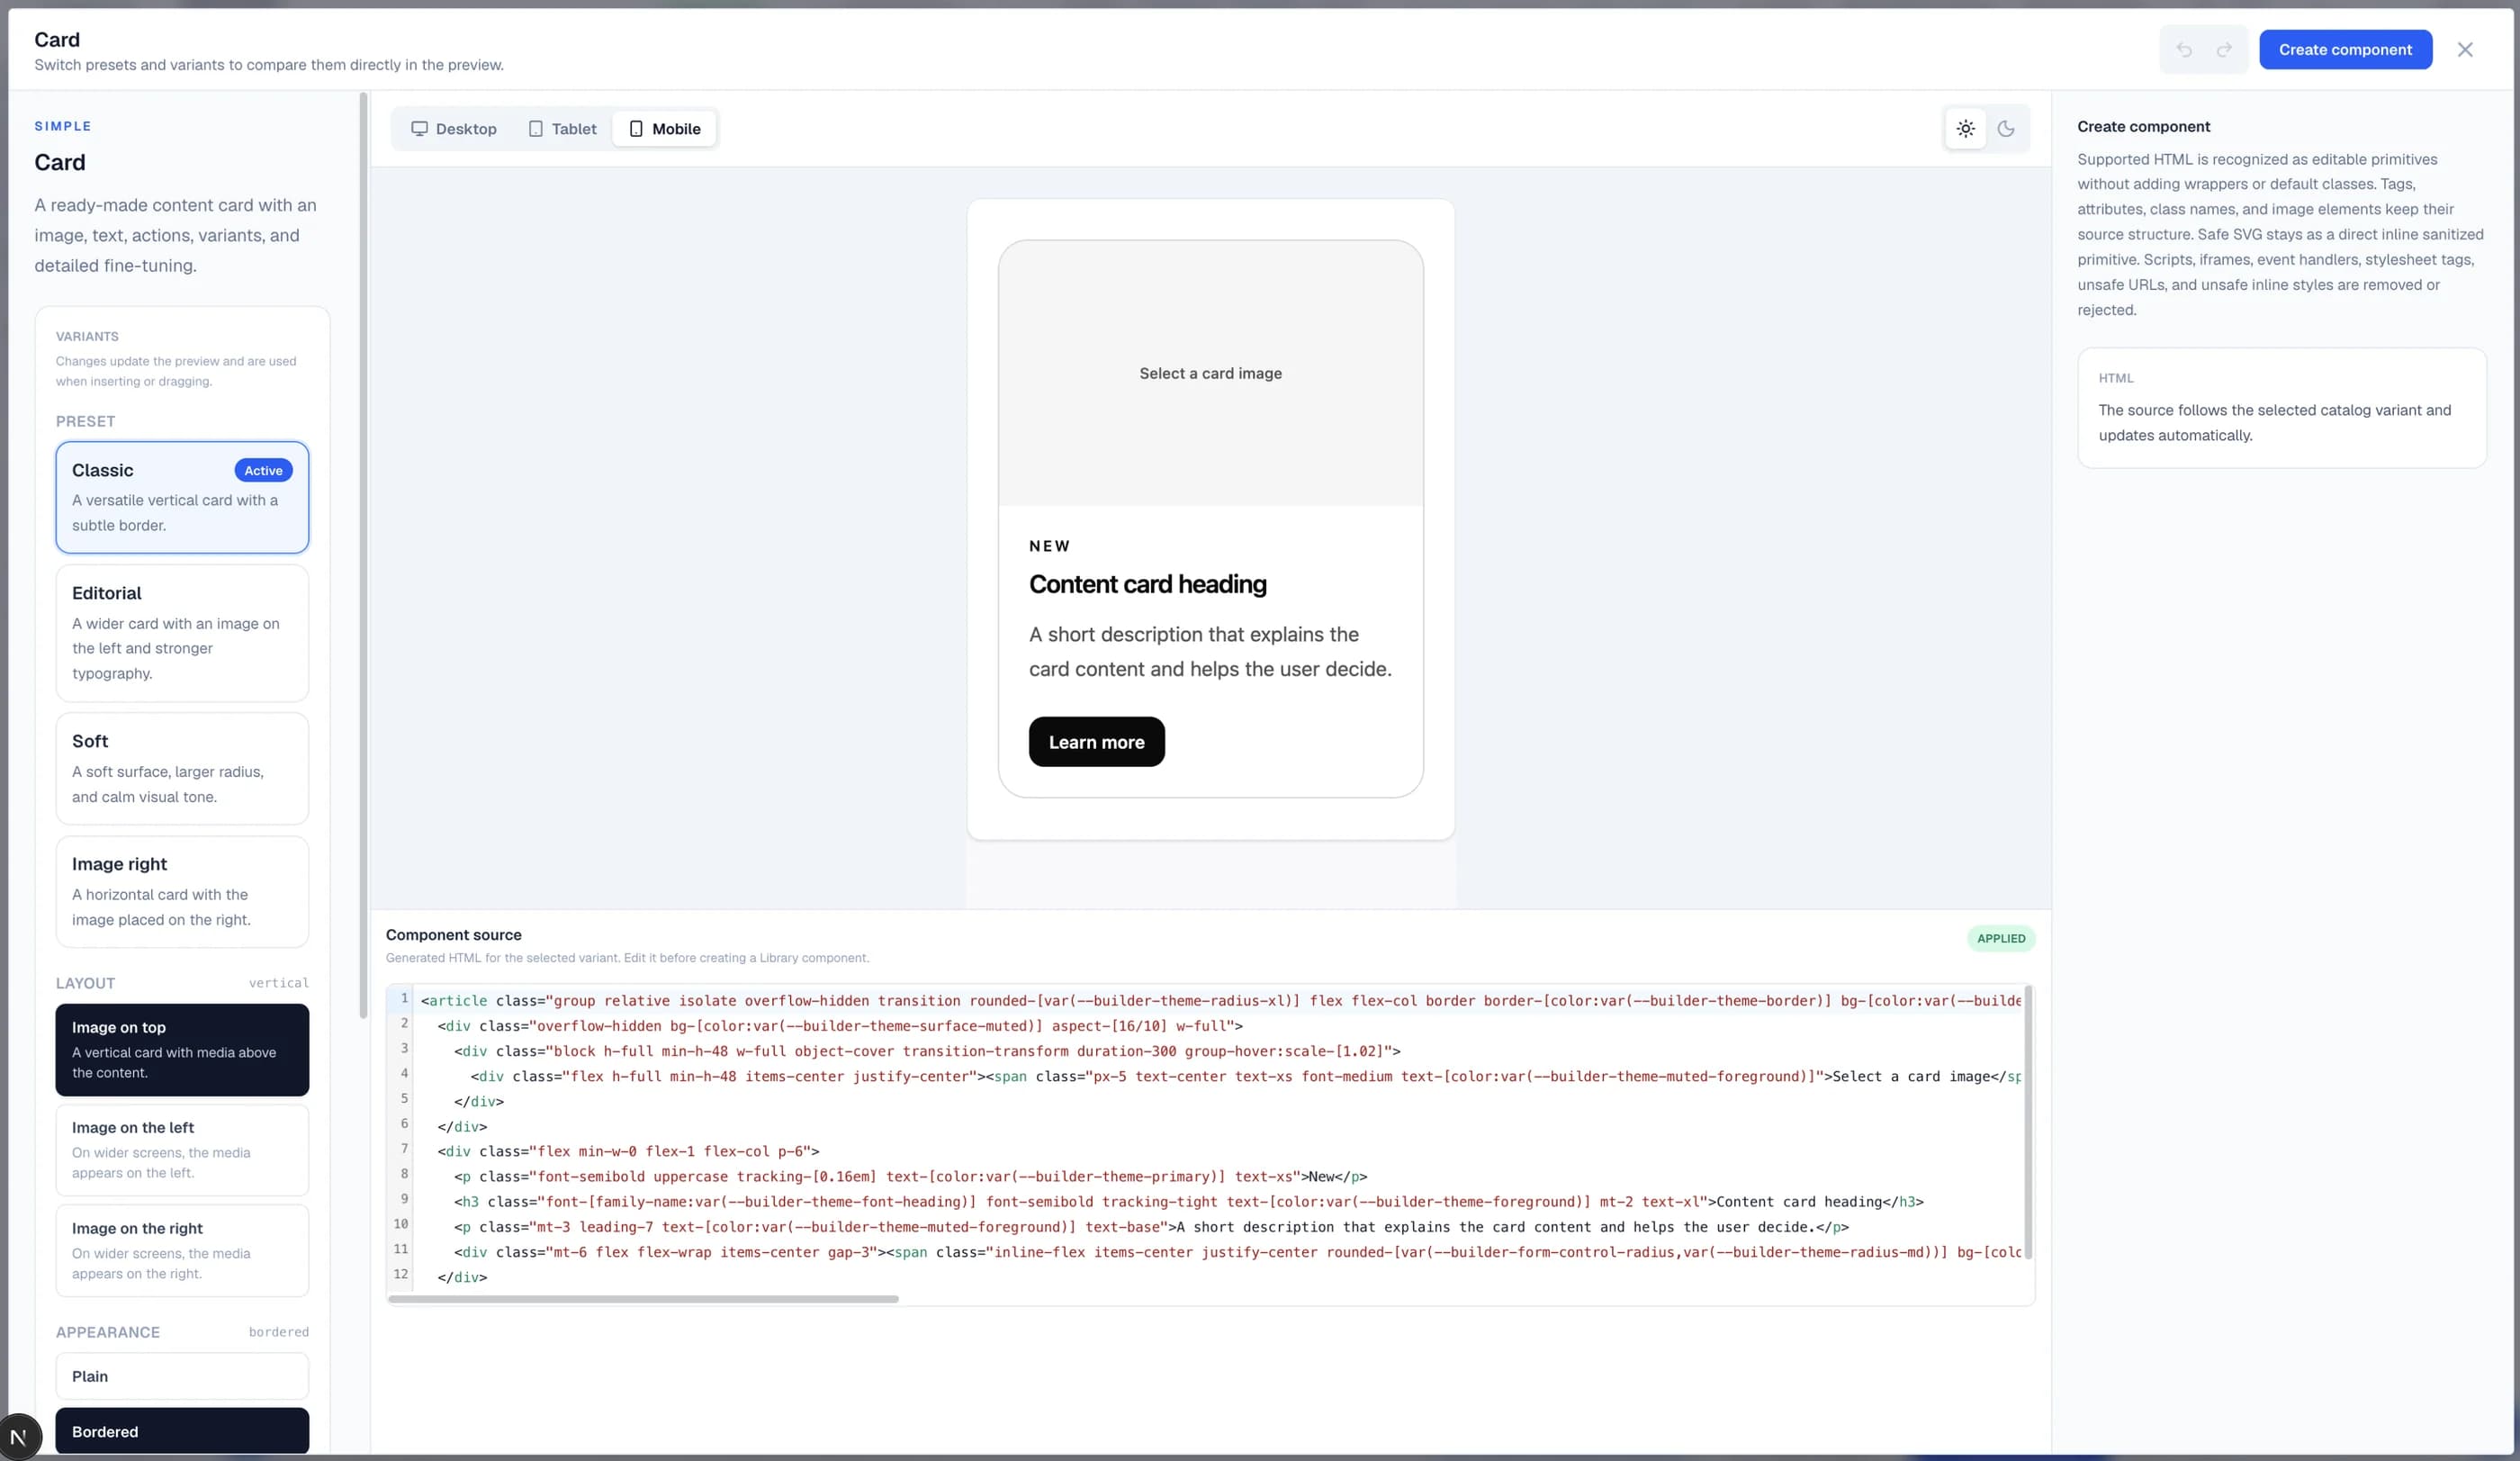Click the horizontal scrollbar of the code editor

(x=643, y=1299)
